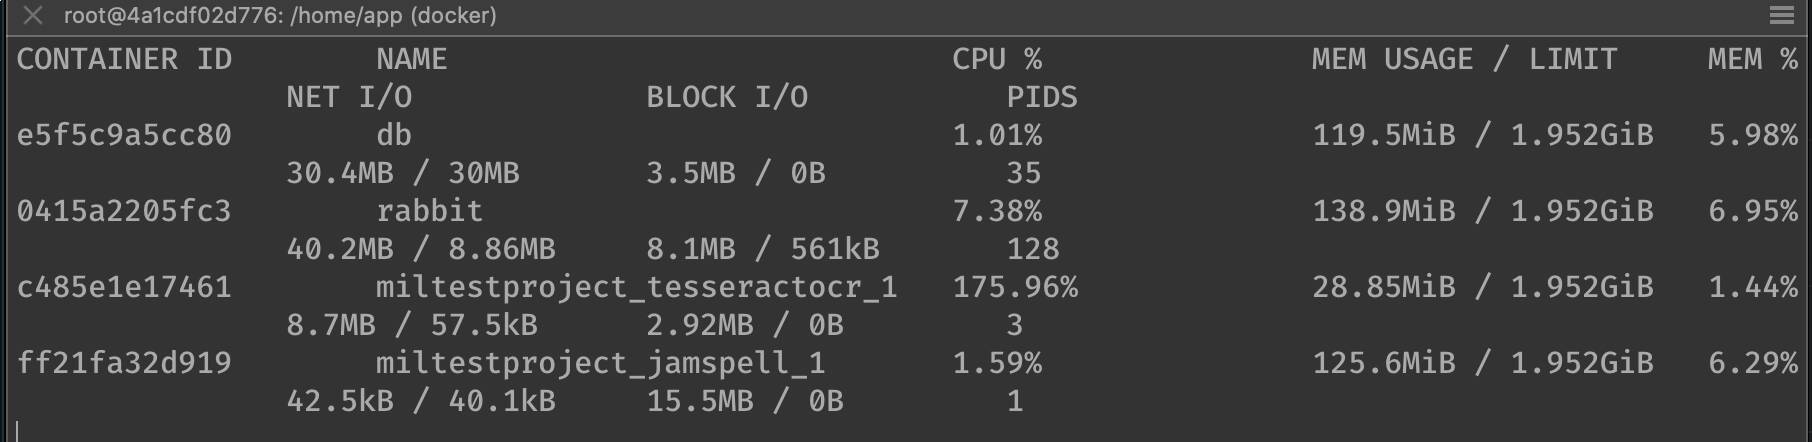Click the 175.96% CPU value

point(1014,288)
